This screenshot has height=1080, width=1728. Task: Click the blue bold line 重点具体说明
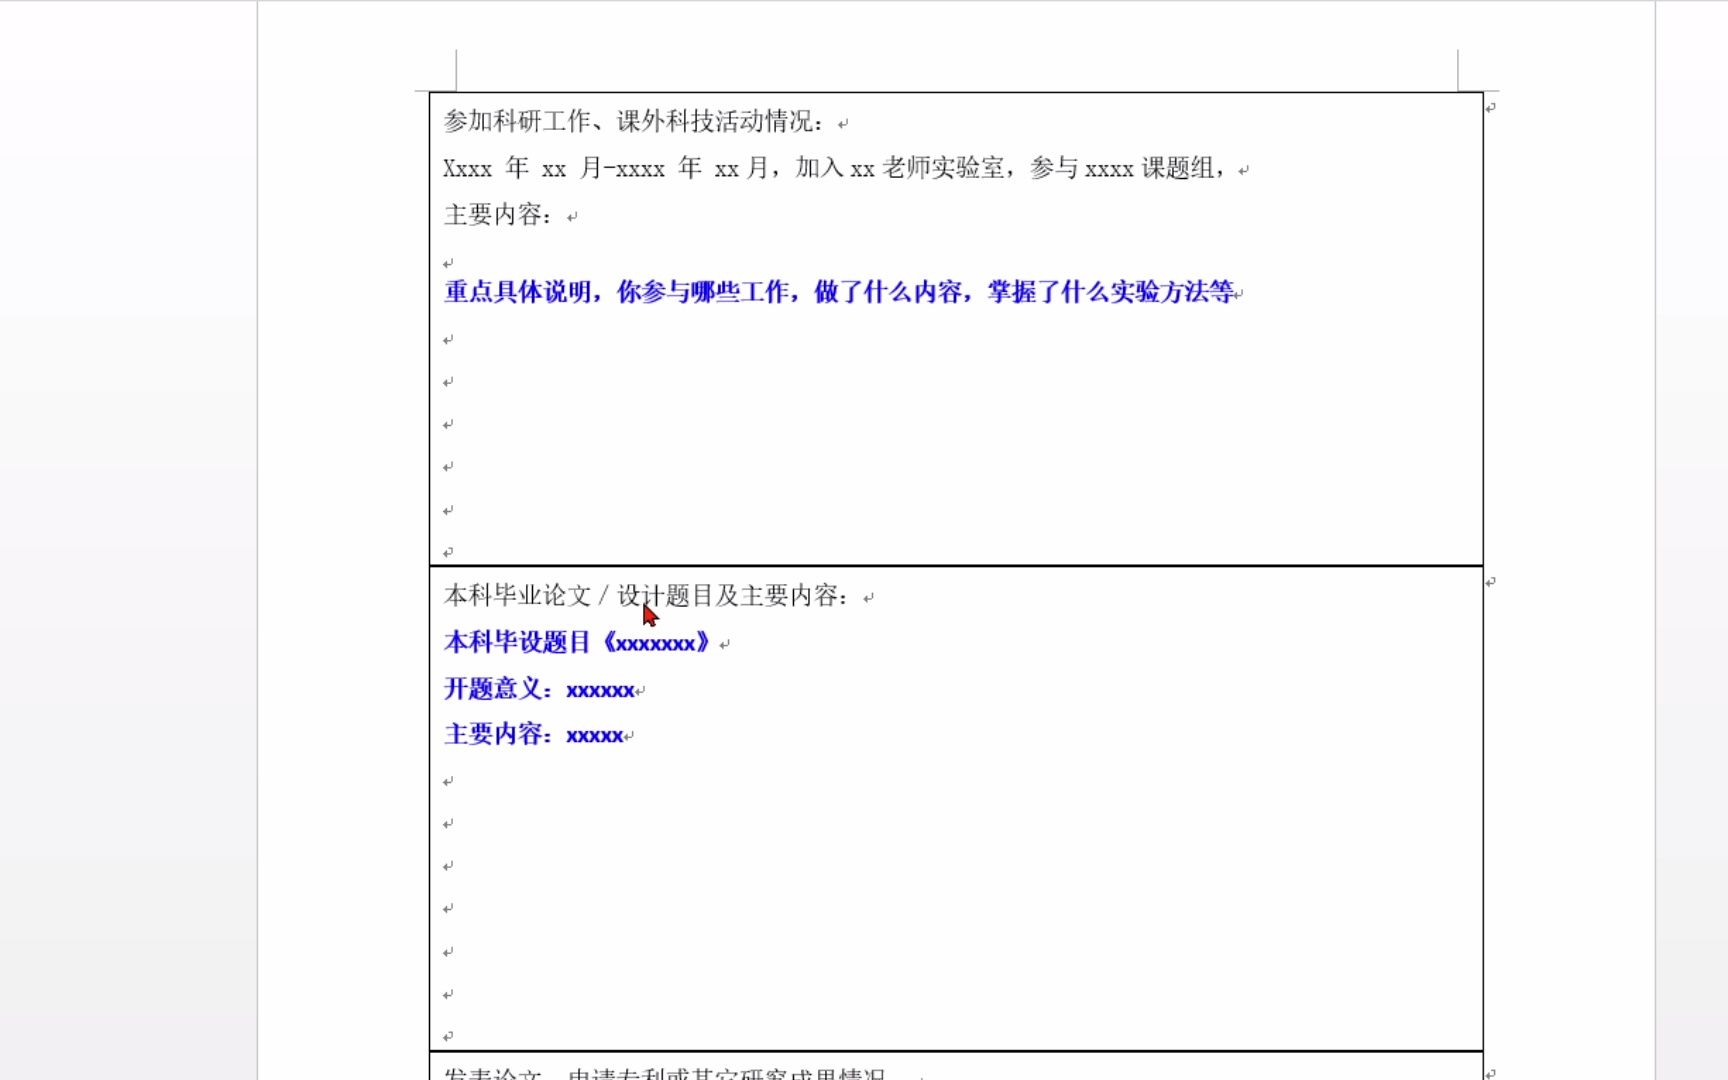click(x=839, y=292)
